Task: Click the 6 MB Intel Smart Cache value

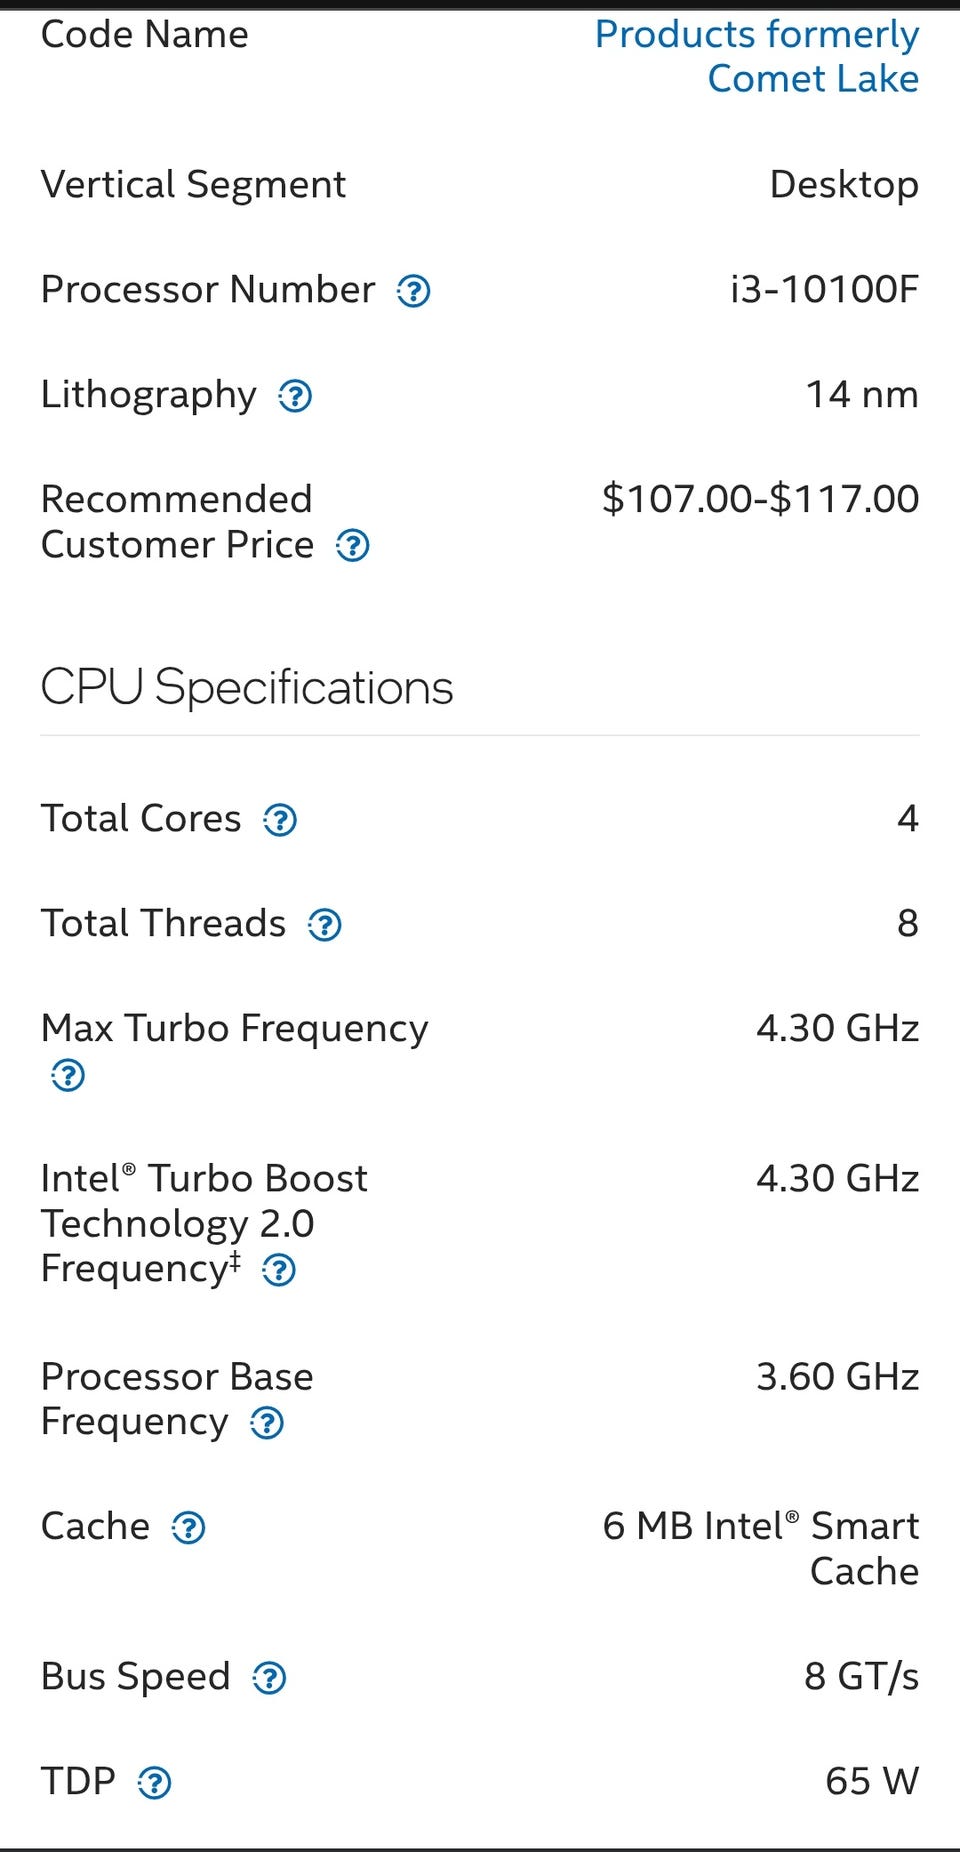Action: click(x=760, y=1548)
